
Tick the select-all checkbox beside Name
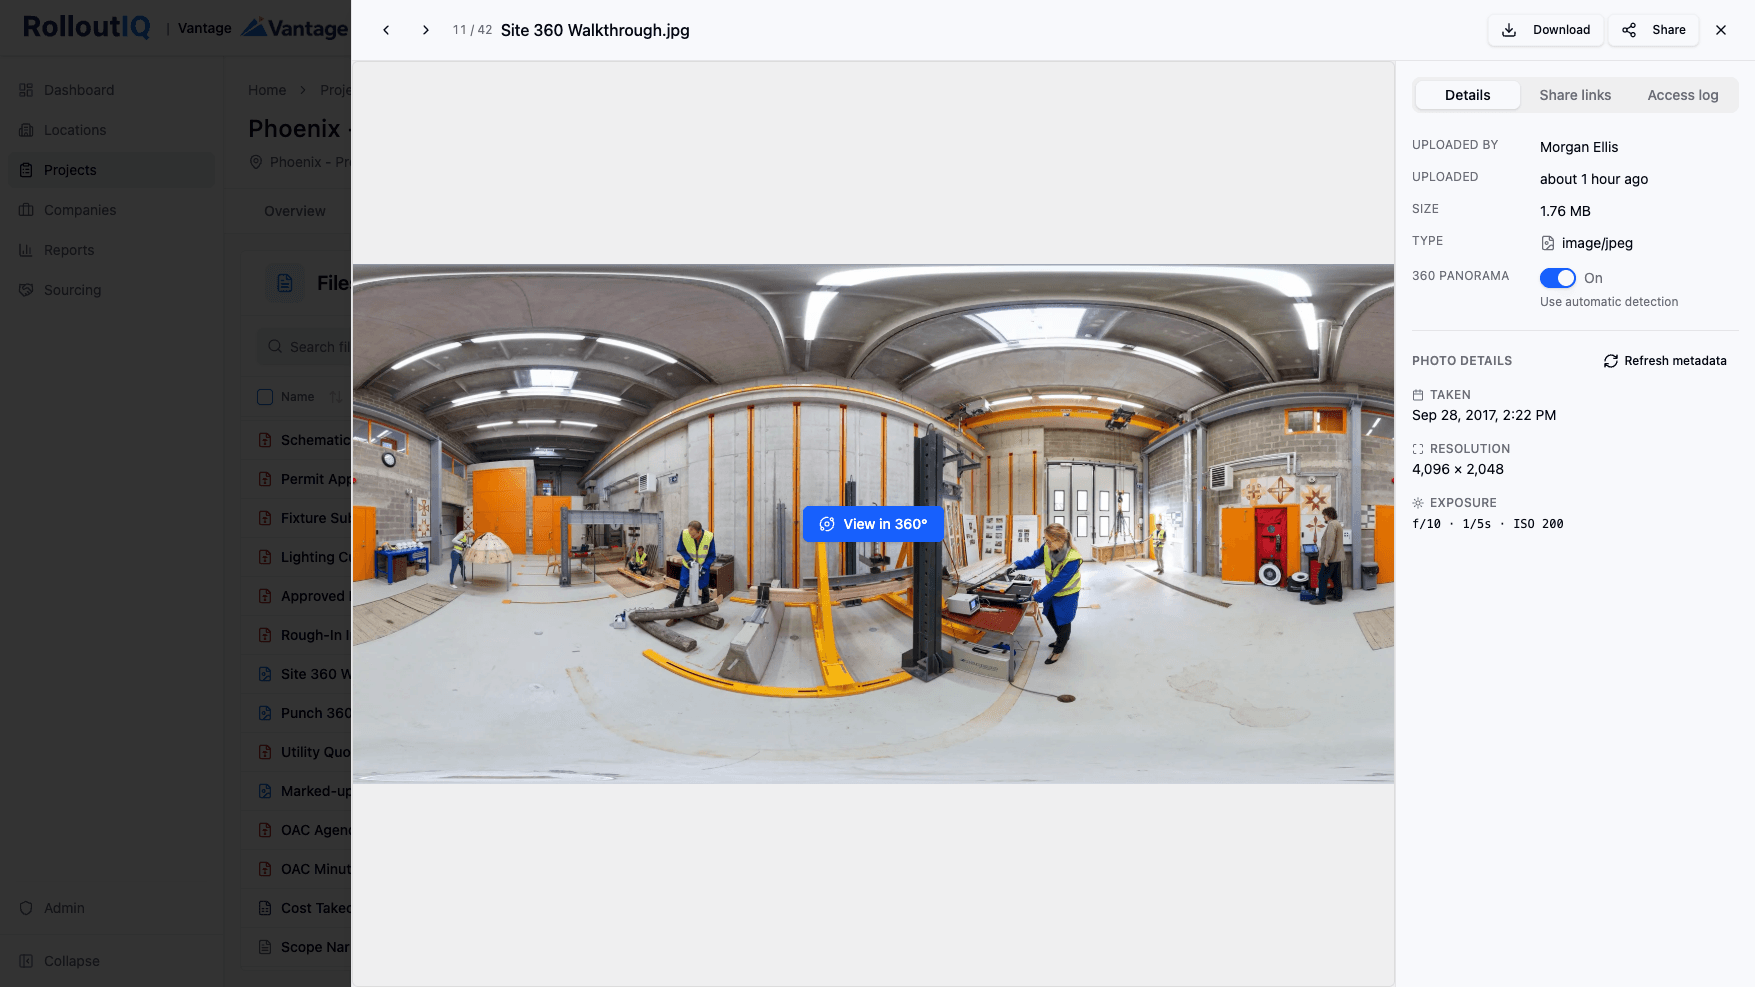(x=265, y=397)
